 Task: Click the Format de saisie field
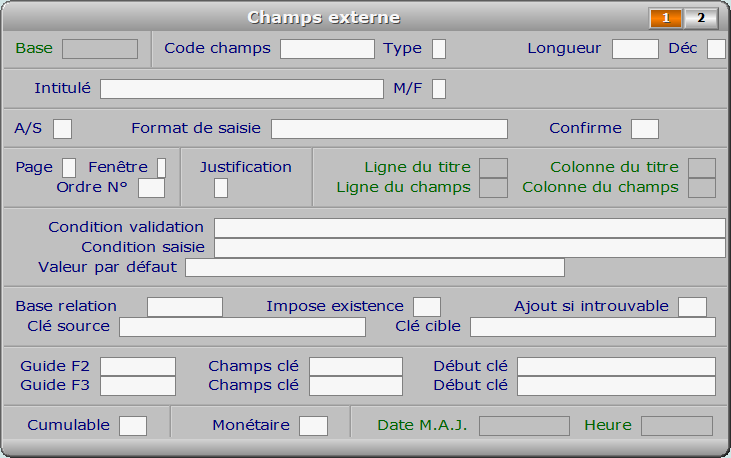(389, 129)
